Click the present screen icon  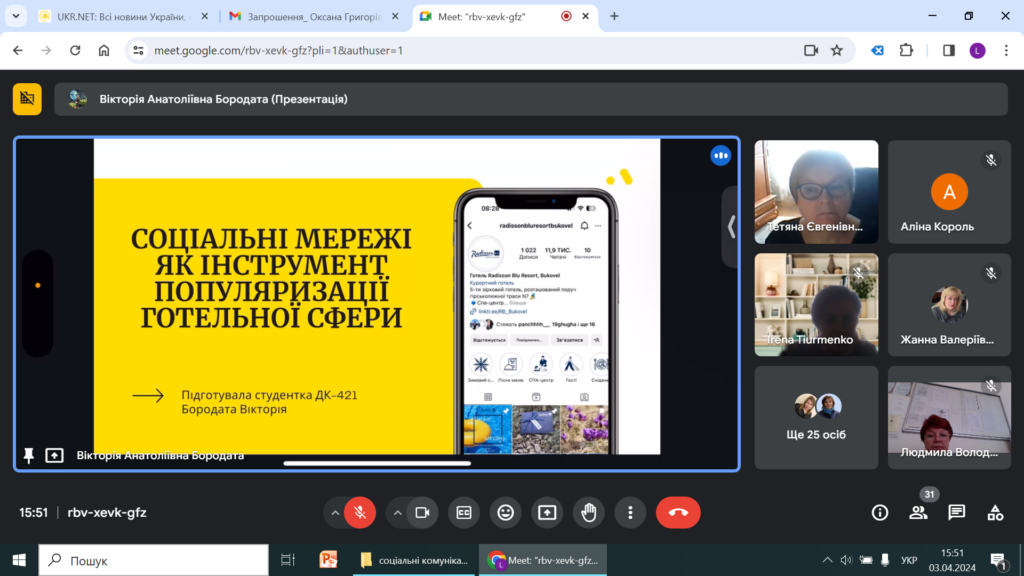[547, 512]
